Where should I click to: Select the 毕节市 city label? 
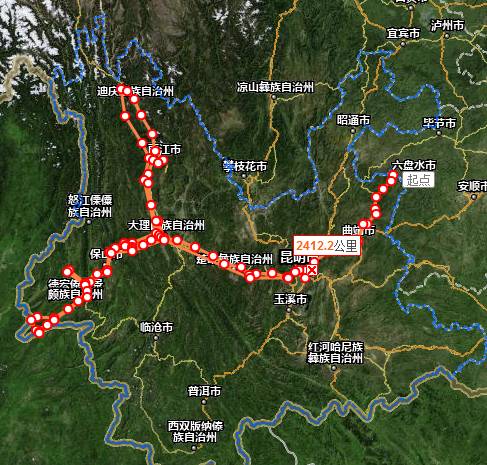pyautogui.click(x=439, y=123)
